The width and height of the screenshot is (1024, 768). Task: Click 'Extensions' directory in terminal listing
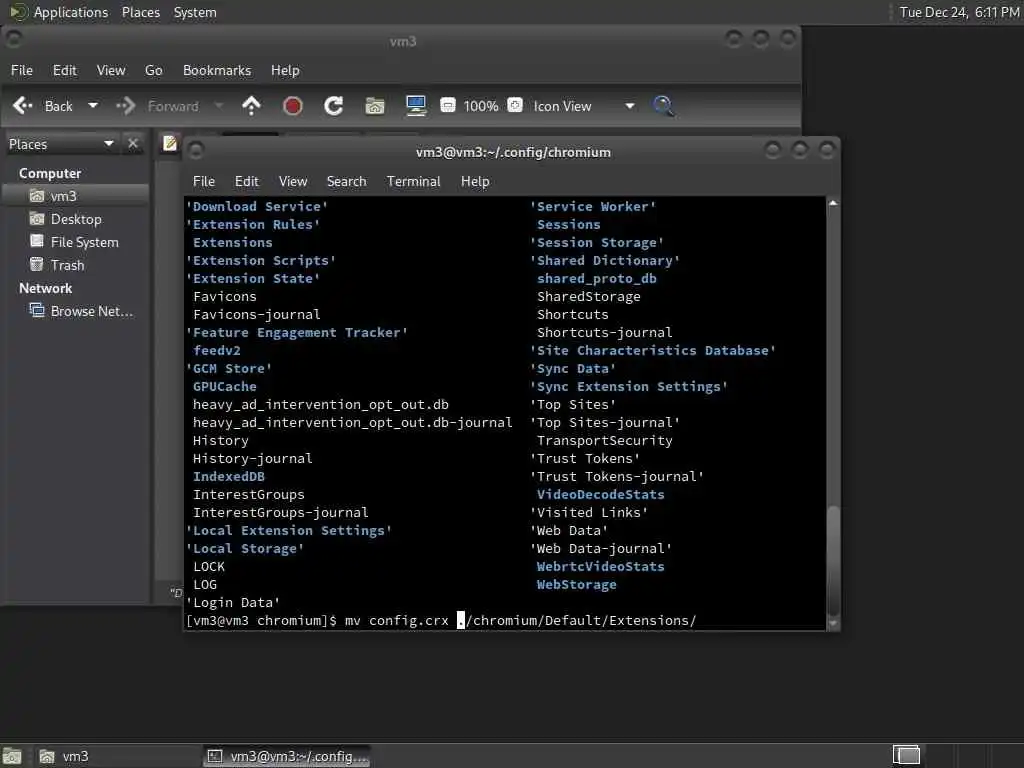(232, 242)
